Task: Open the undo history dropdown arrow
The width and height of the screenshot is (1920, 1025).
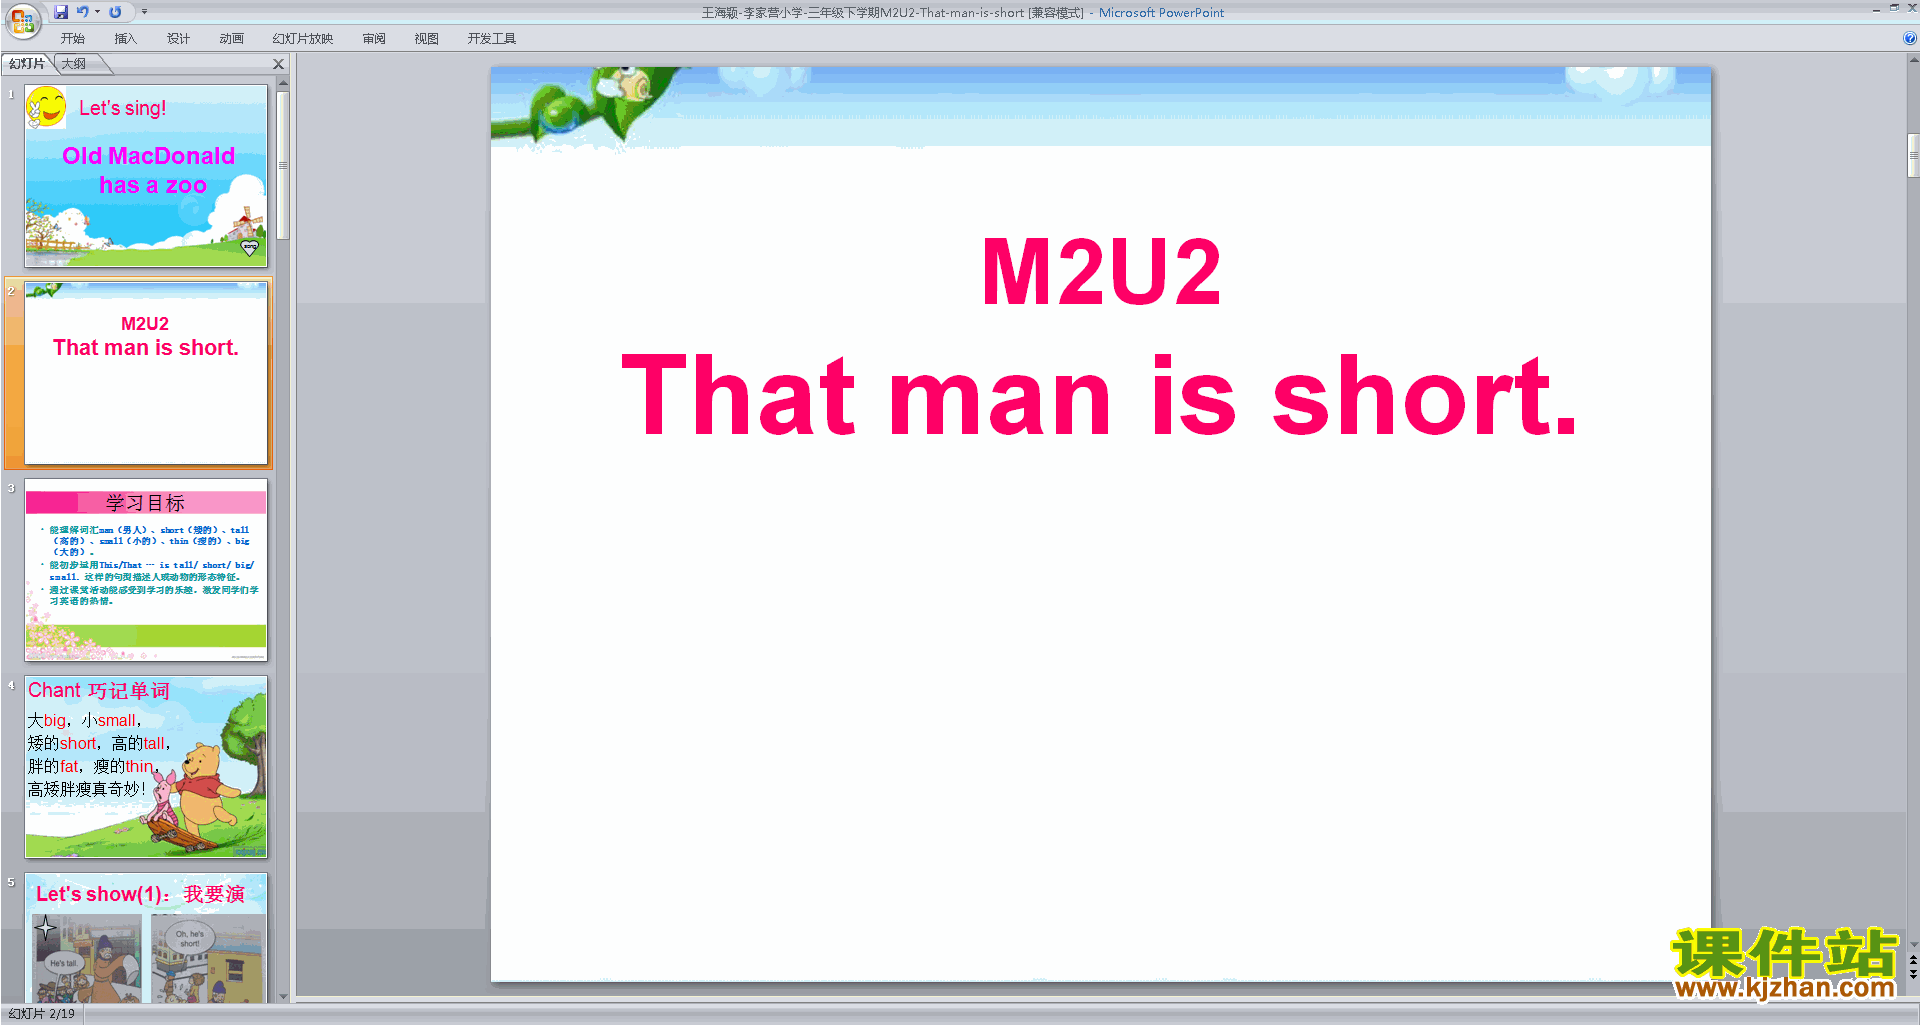Action: click(97, 12)
